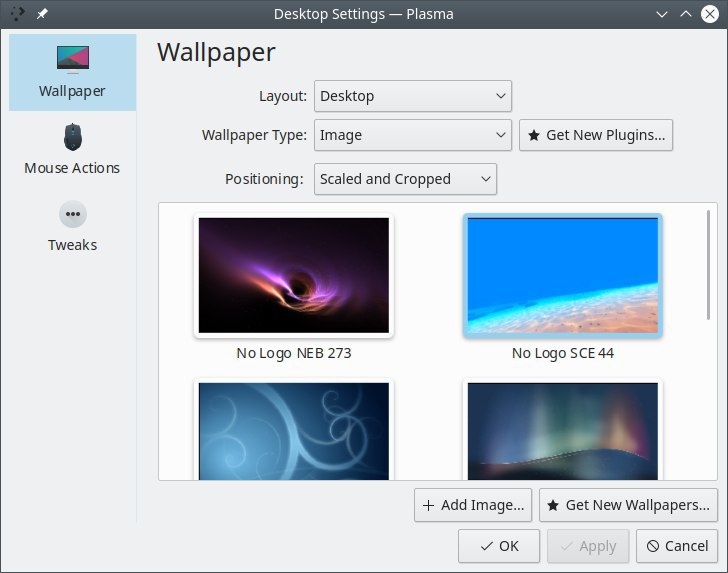Switch to the Tweaks page
728x573 pixels.
72,226
